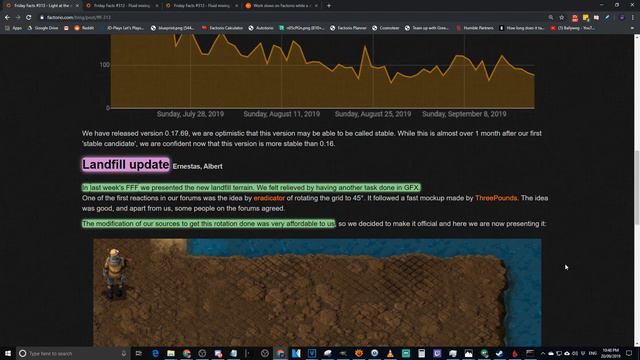Bookmark this page with the star icon
640x360 pixels.
pos(562,18)
